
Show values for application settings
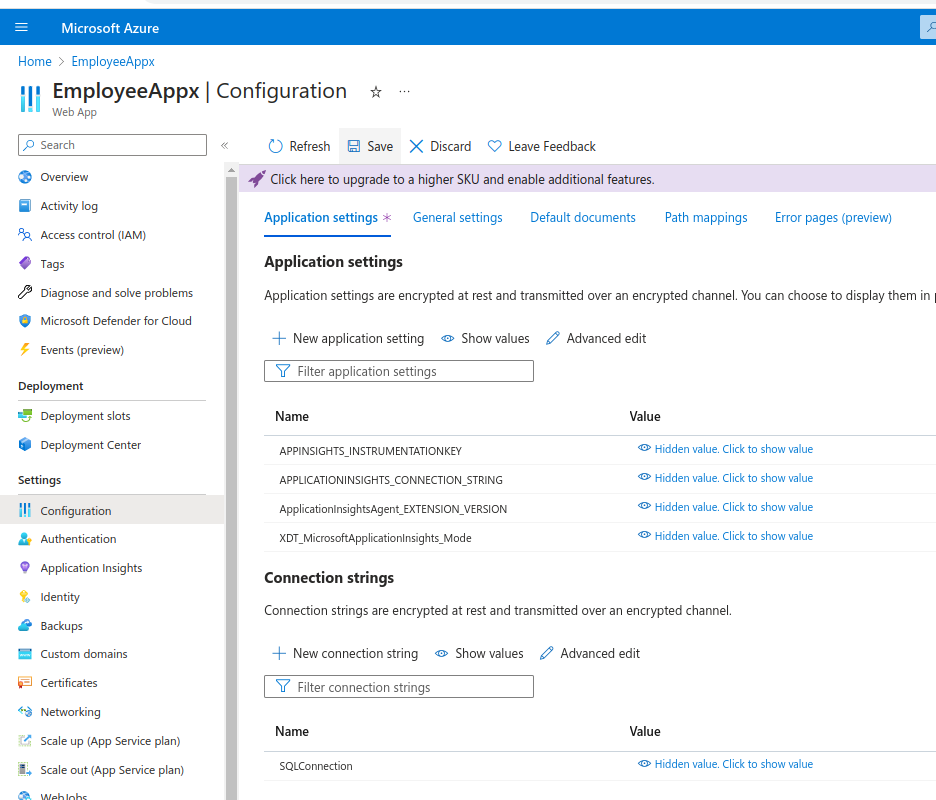[485, 339]
